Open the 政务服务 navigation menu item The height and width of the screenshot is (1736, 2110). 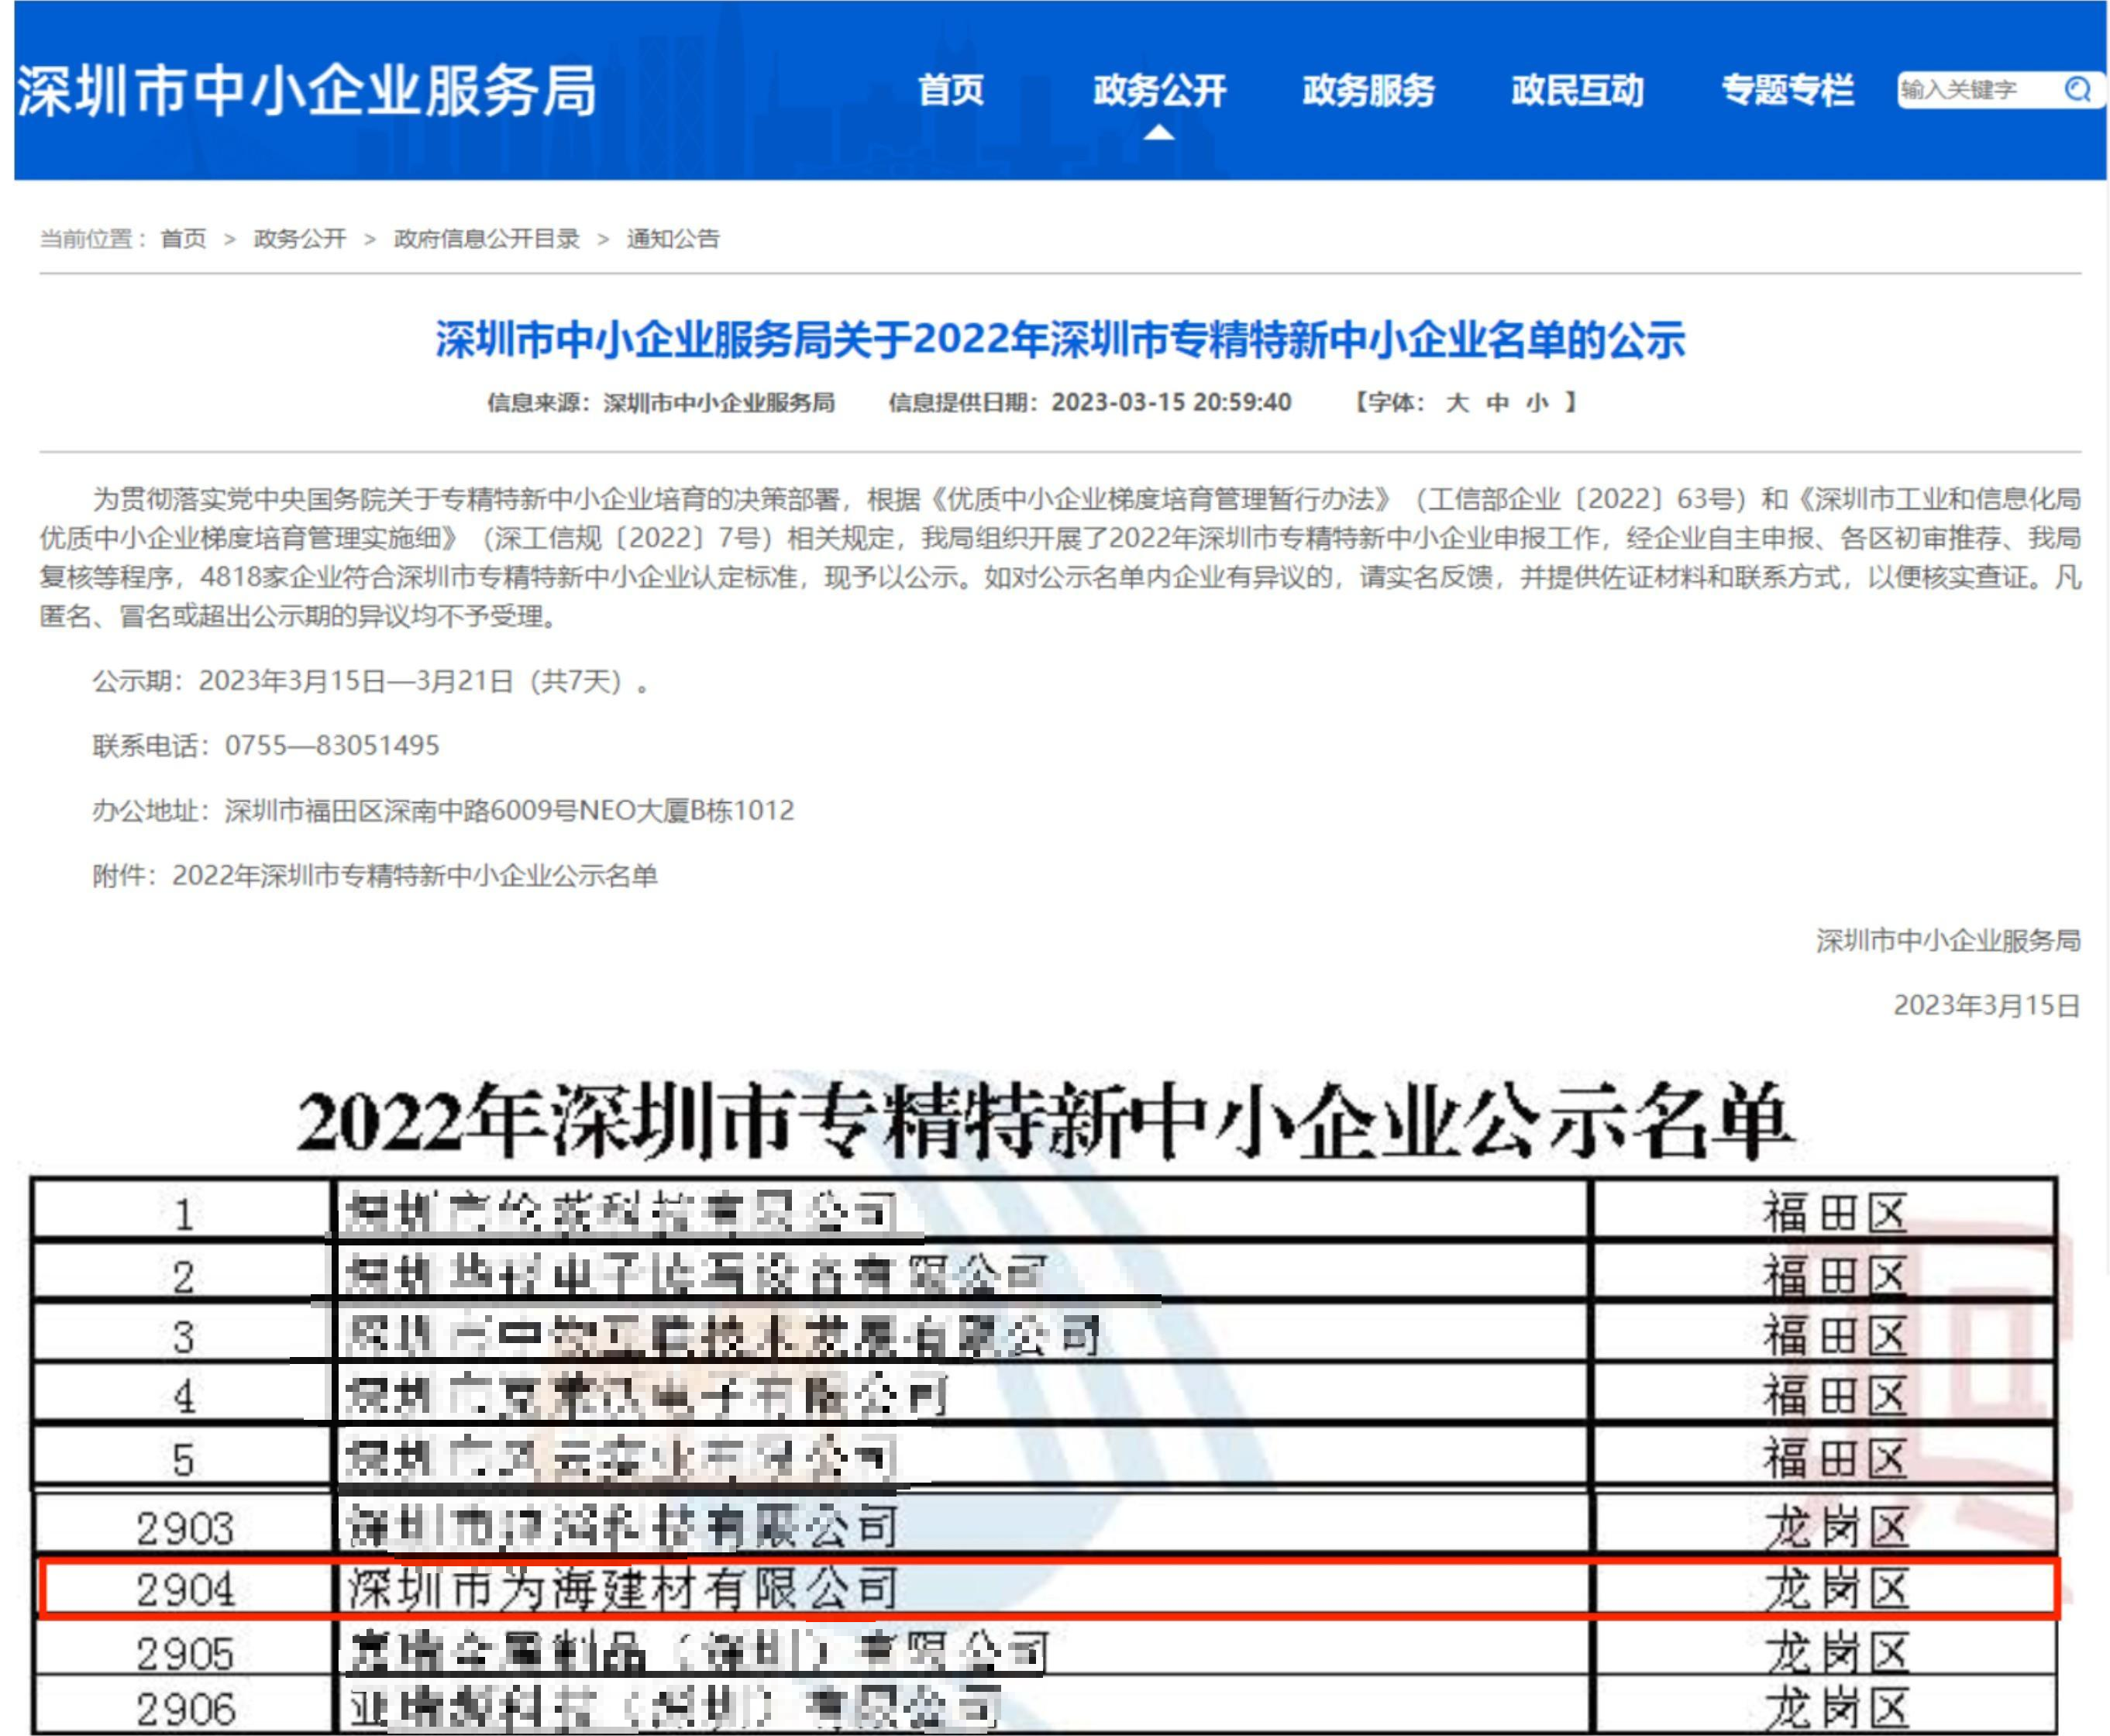tap(1368, 90)
